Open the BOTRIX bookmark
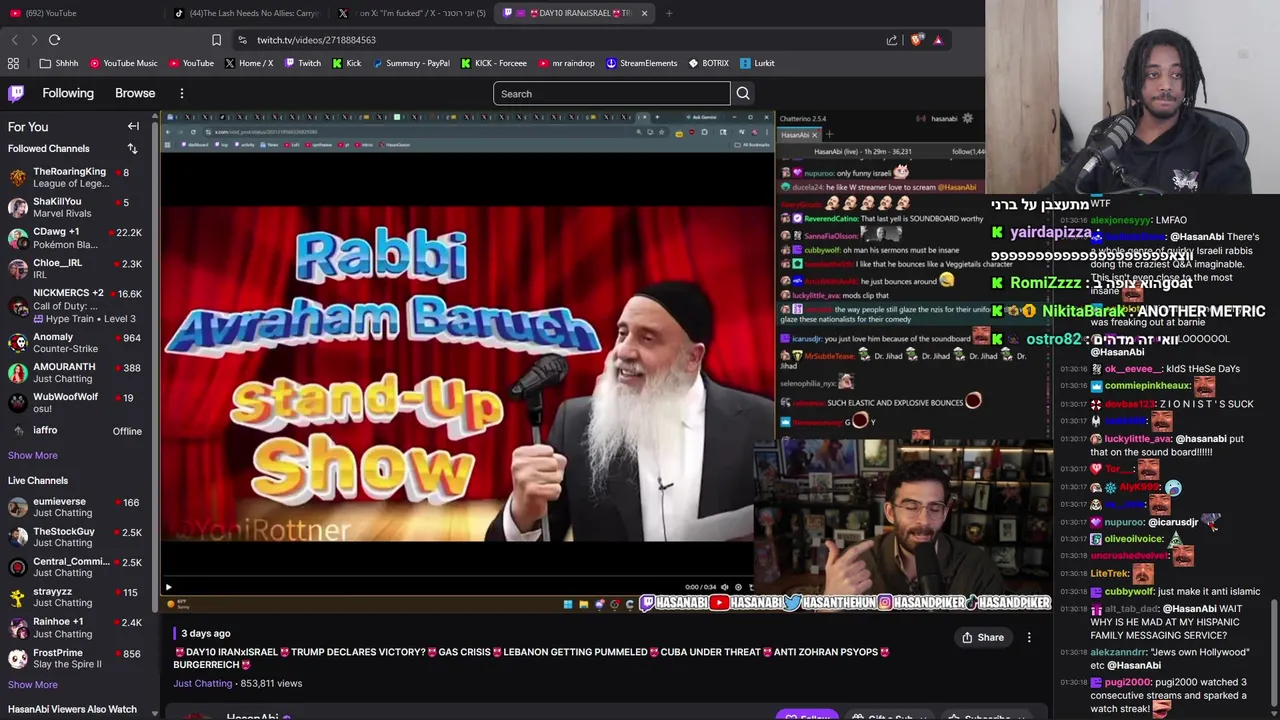 click(709, 63)
